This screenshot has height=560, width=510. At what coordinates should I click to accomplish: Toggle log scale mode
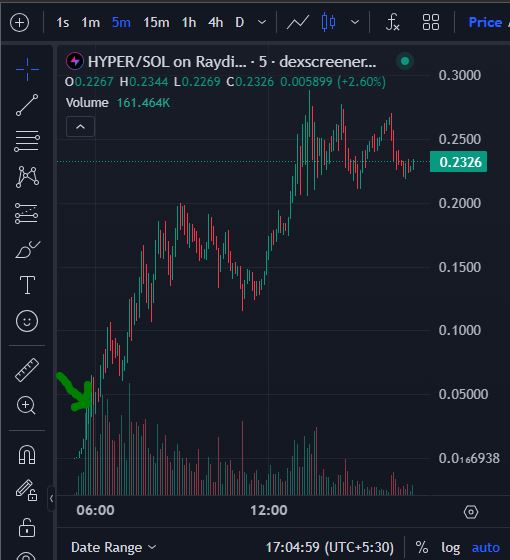click(450, 548)
